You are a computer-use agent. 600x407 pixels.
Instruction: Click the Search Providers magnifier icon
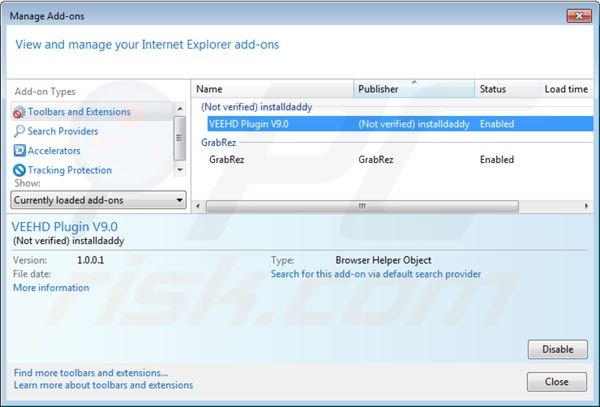[x=19, y=131]
